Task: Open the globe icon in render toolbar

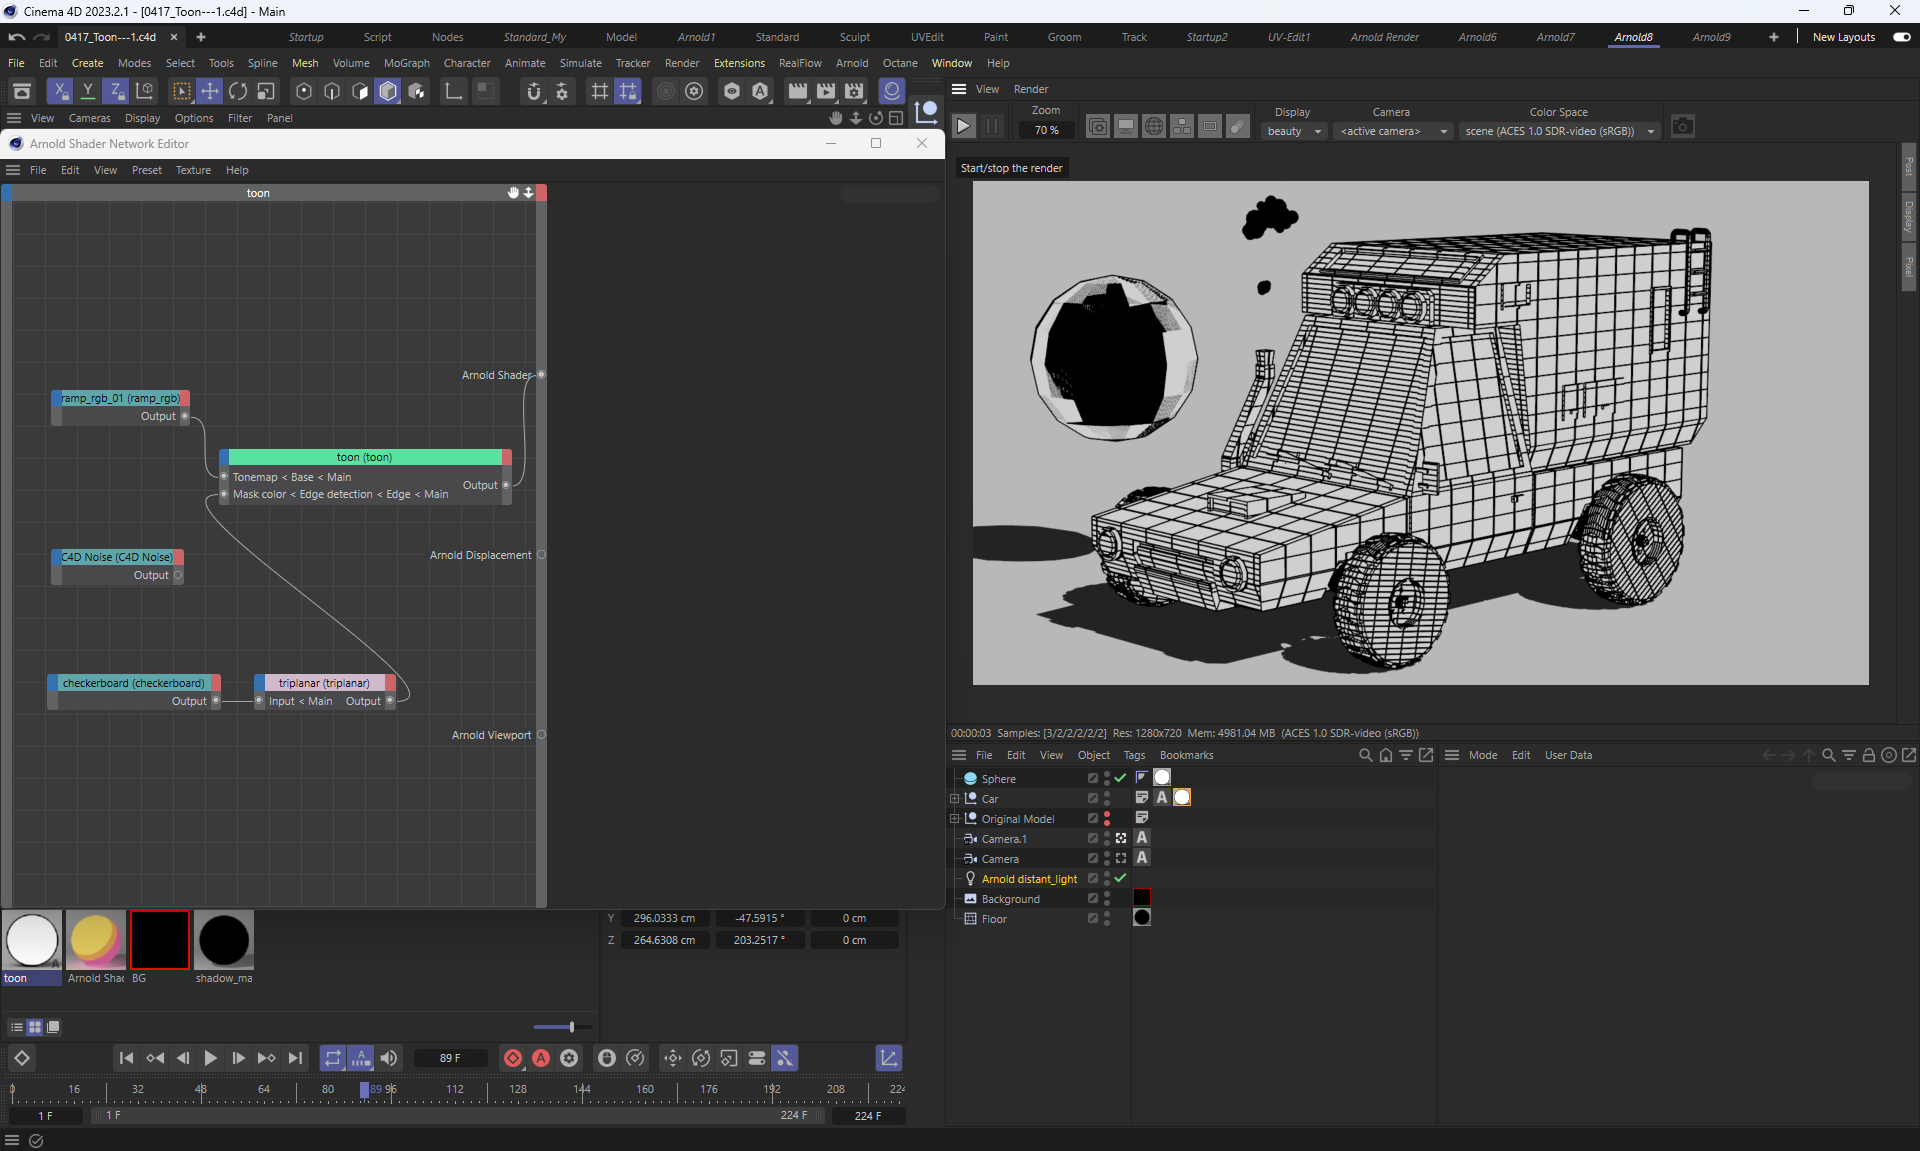Action: coord(1153,127)
